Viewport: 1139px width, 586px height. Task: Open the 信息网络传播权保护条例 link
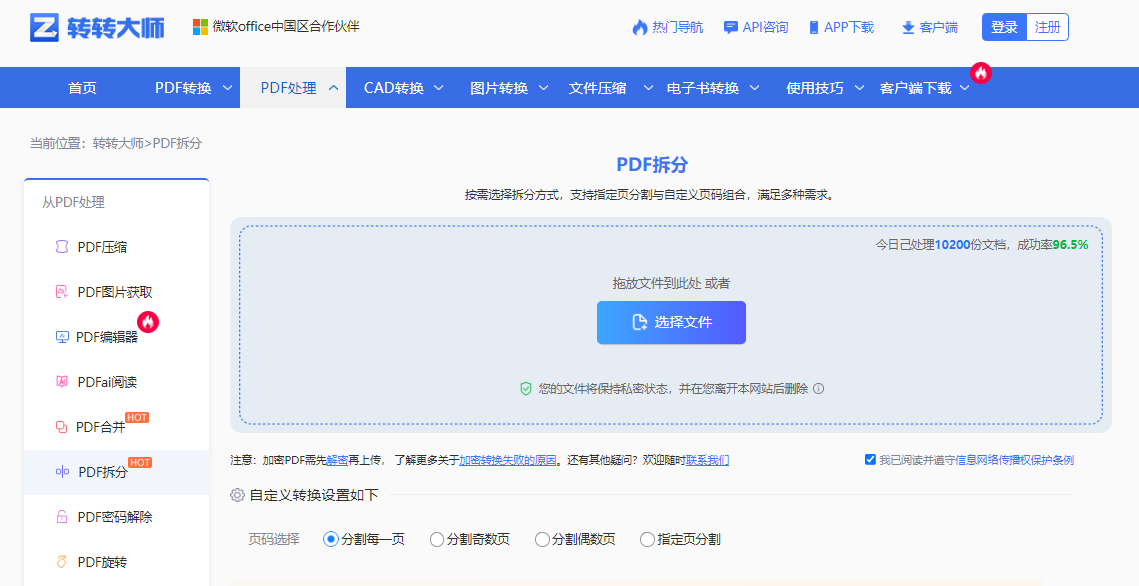pos(1014,460)
